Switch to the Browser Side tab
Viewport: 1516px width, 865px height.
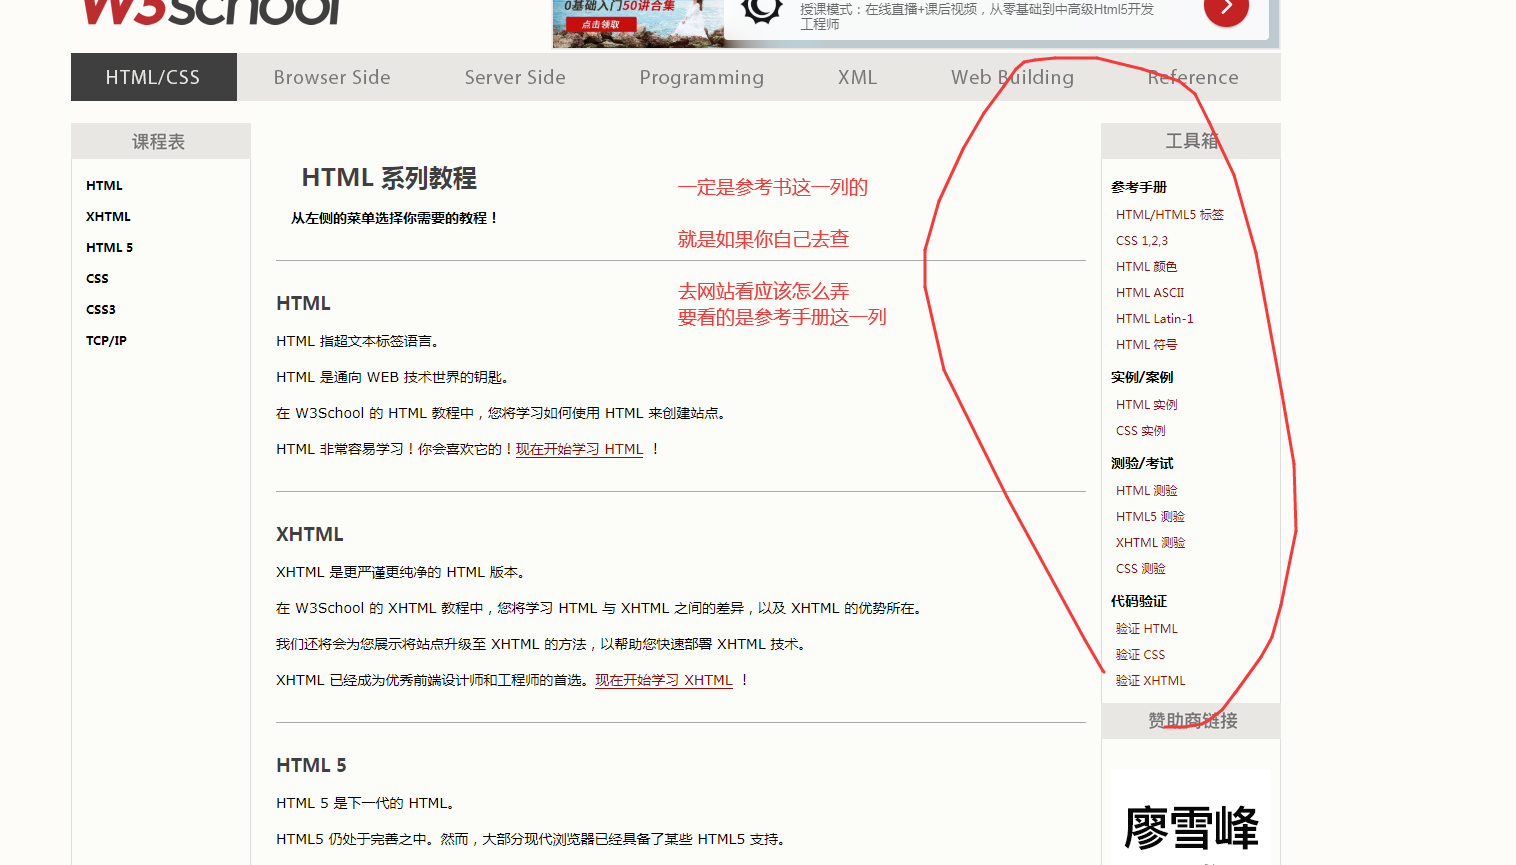(332, 77)
